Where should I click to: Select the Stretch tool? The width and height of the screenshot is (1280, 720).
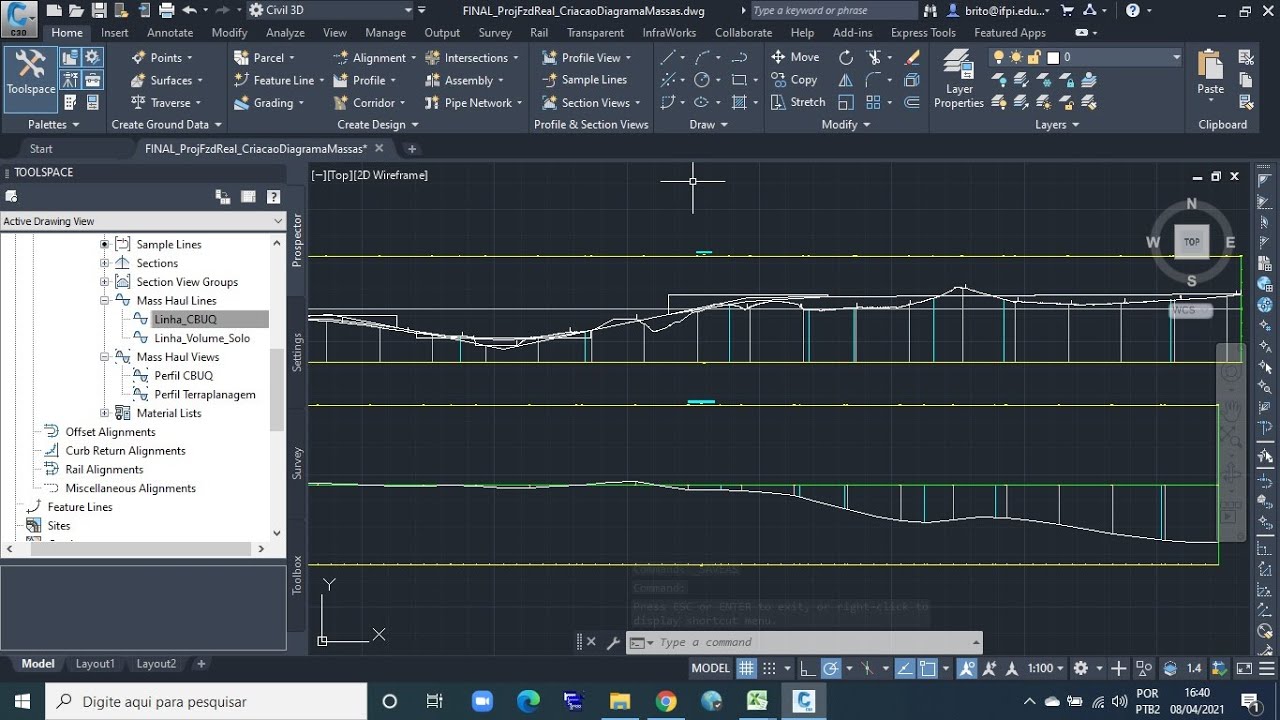click(x=798, y=102)
